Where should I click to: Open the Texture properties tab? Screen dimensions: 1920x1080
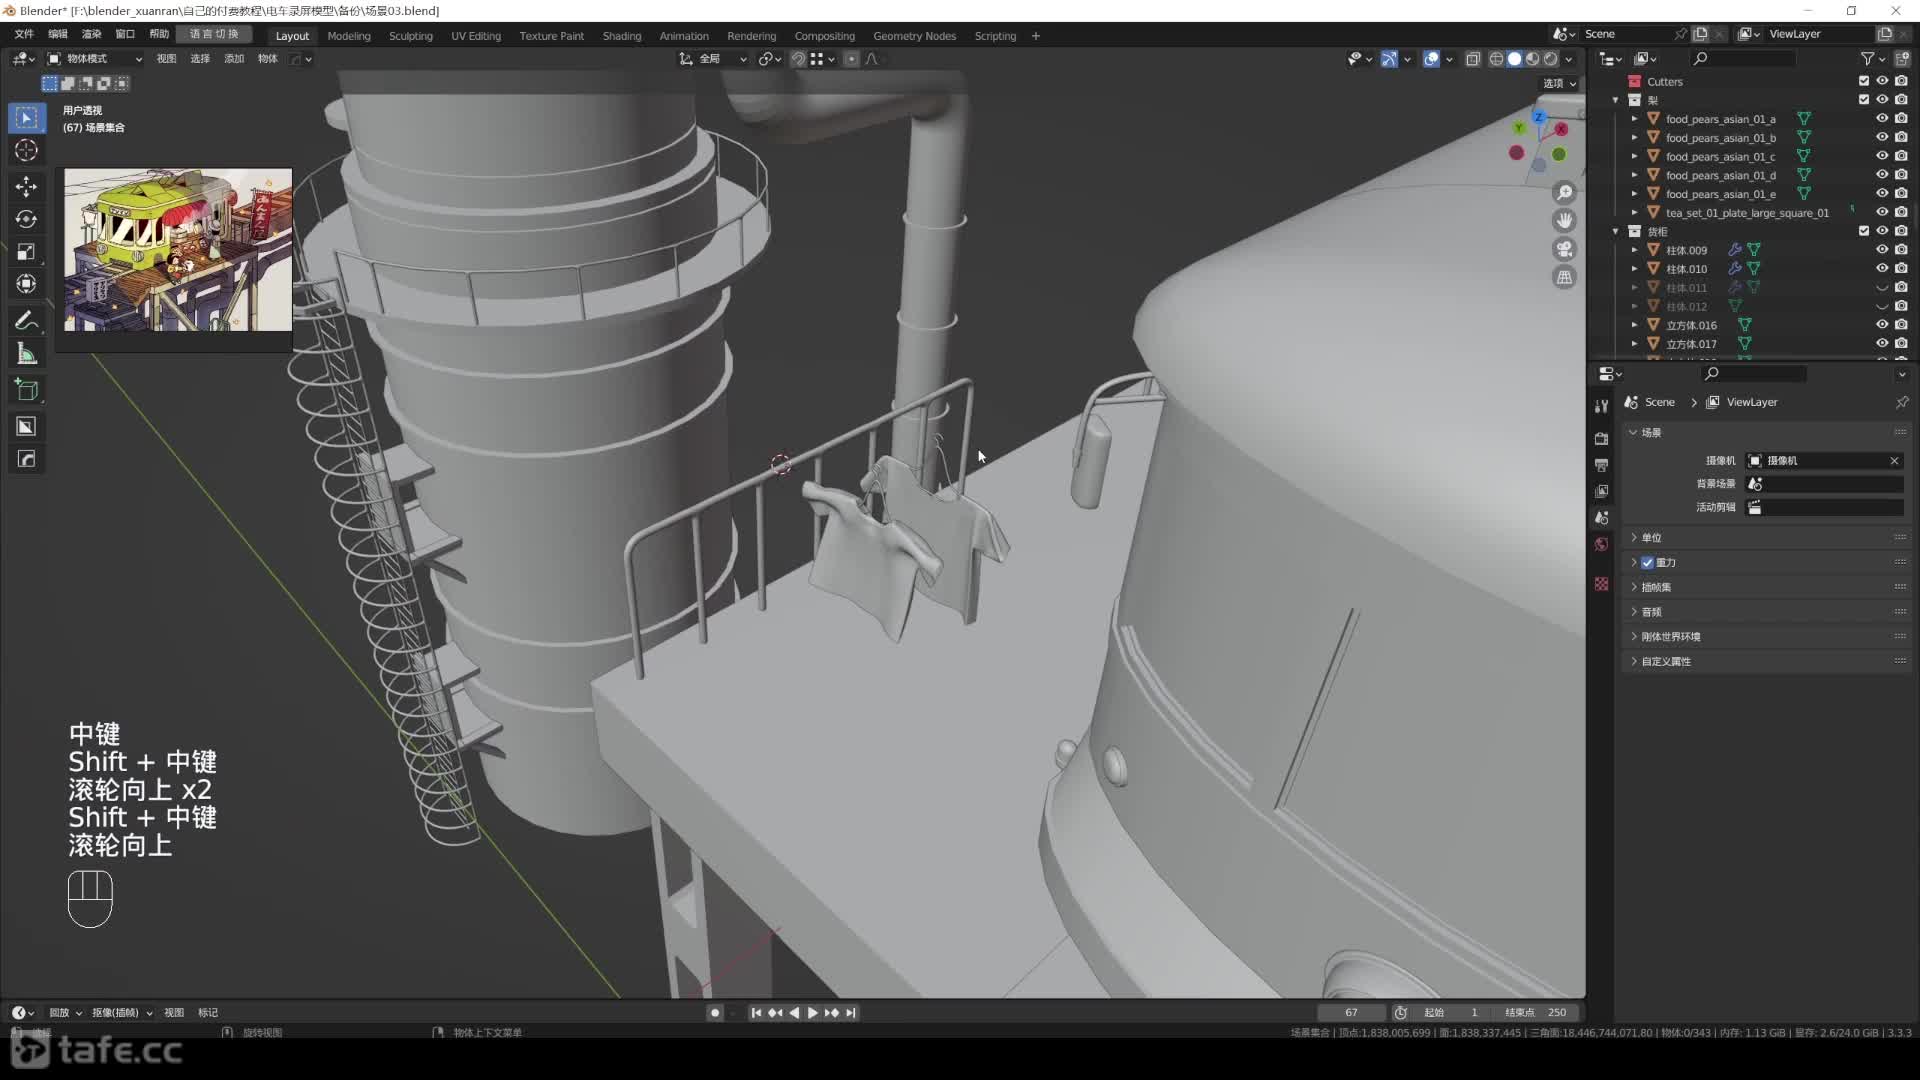coord(1602,584)
